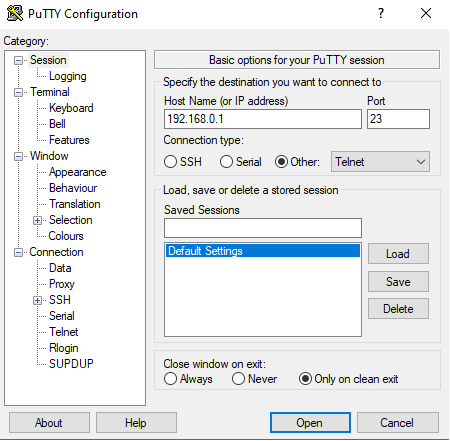The width and height of the screenshot is (450, 441).
Task: Click the question mark help icon
Action: (x=381, y=14)
